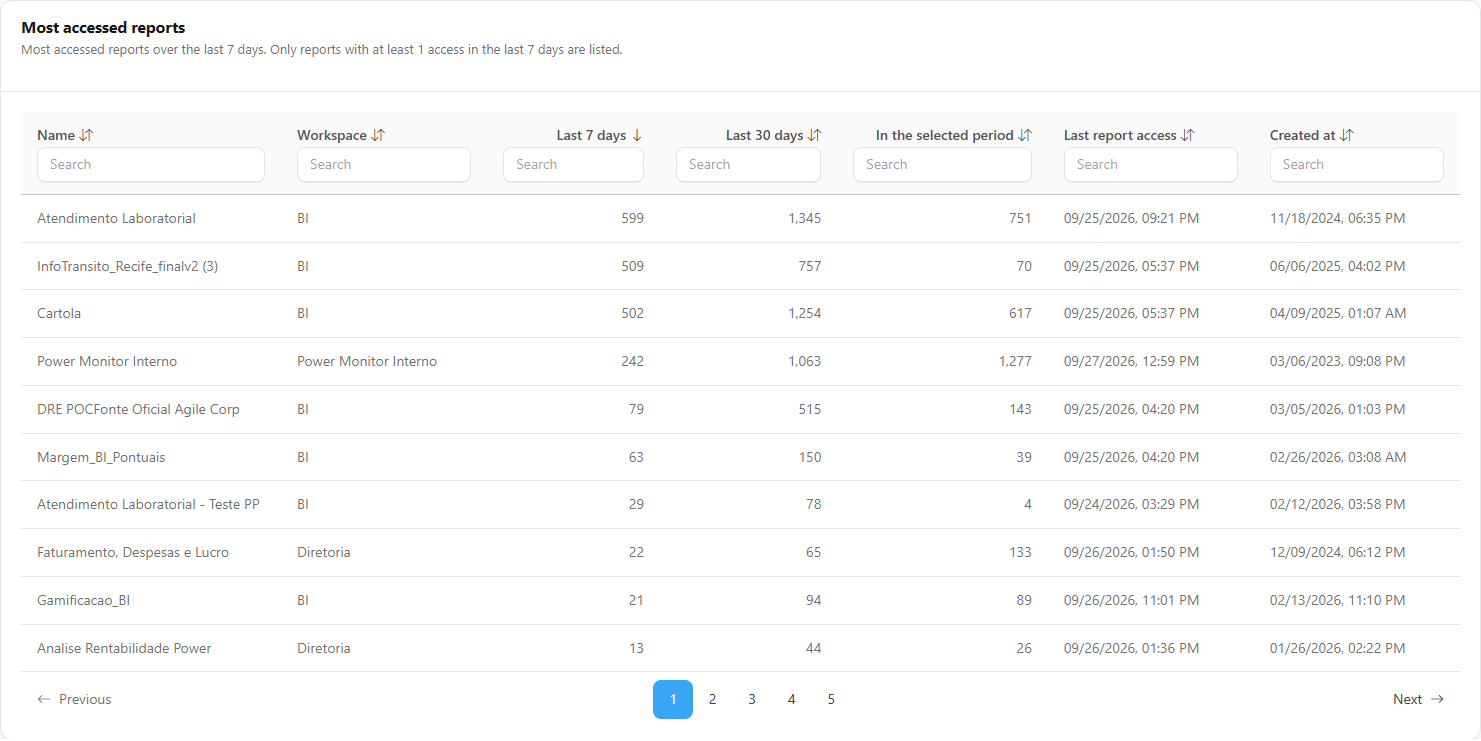Select current page 1 button
This screenshot has width=1481, height=741.
point(673,700)
